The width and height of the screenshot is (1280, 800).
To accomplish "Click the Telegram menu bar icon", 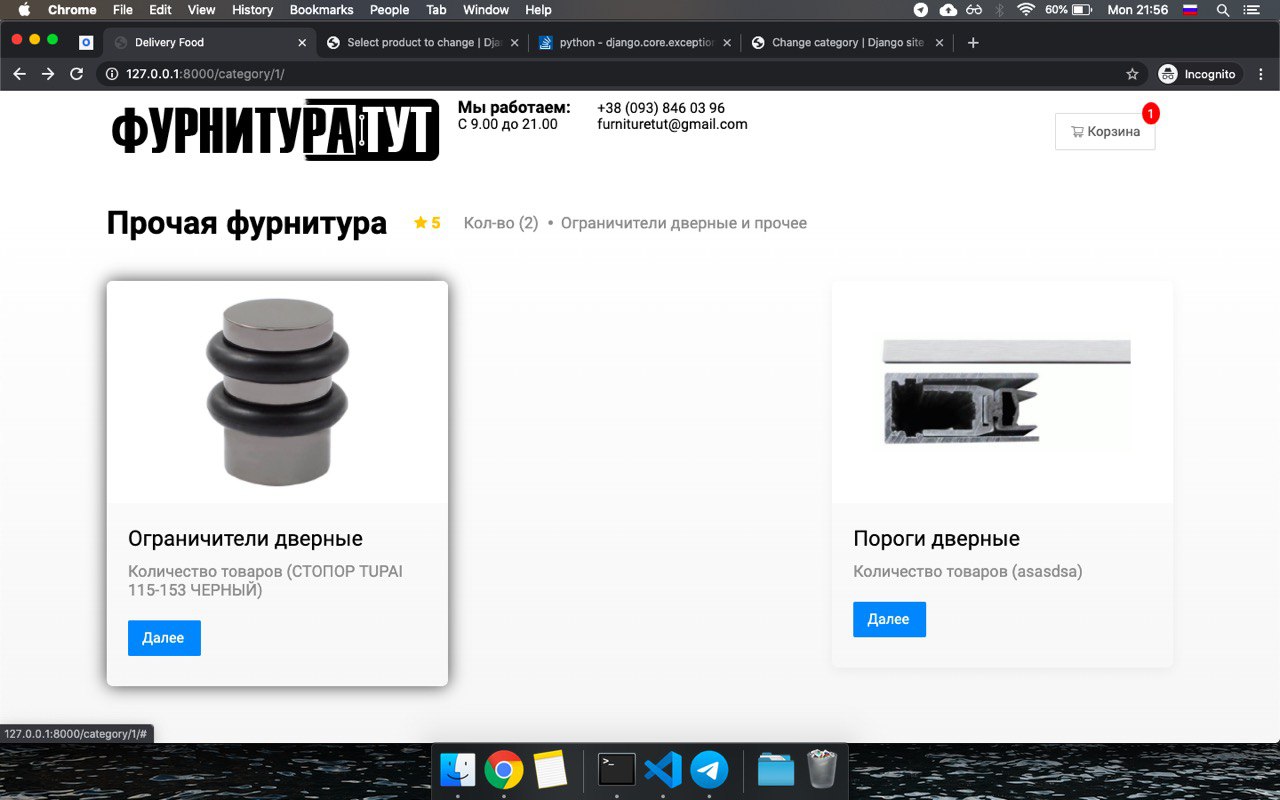I will coord(921,10).
